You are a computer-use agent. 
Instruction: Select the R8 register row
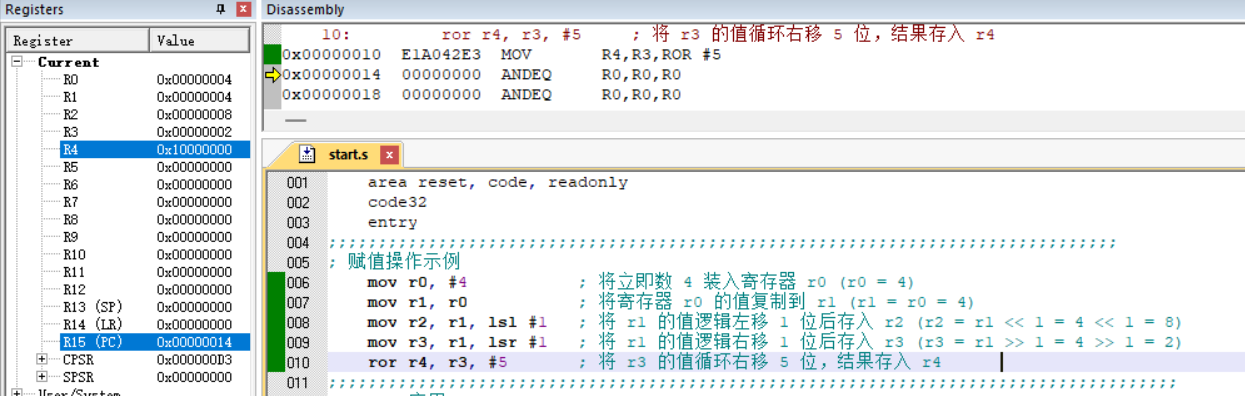pyautogui.click(x=128, y=219)
